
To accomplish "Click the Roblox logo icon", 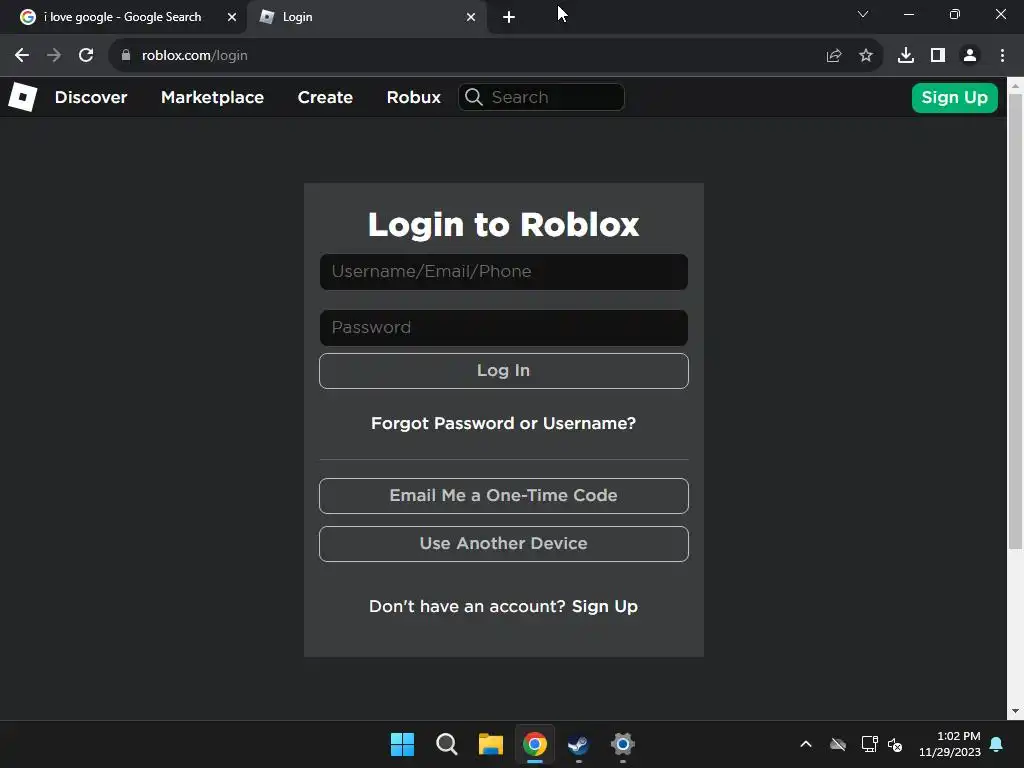I will 23,97.
